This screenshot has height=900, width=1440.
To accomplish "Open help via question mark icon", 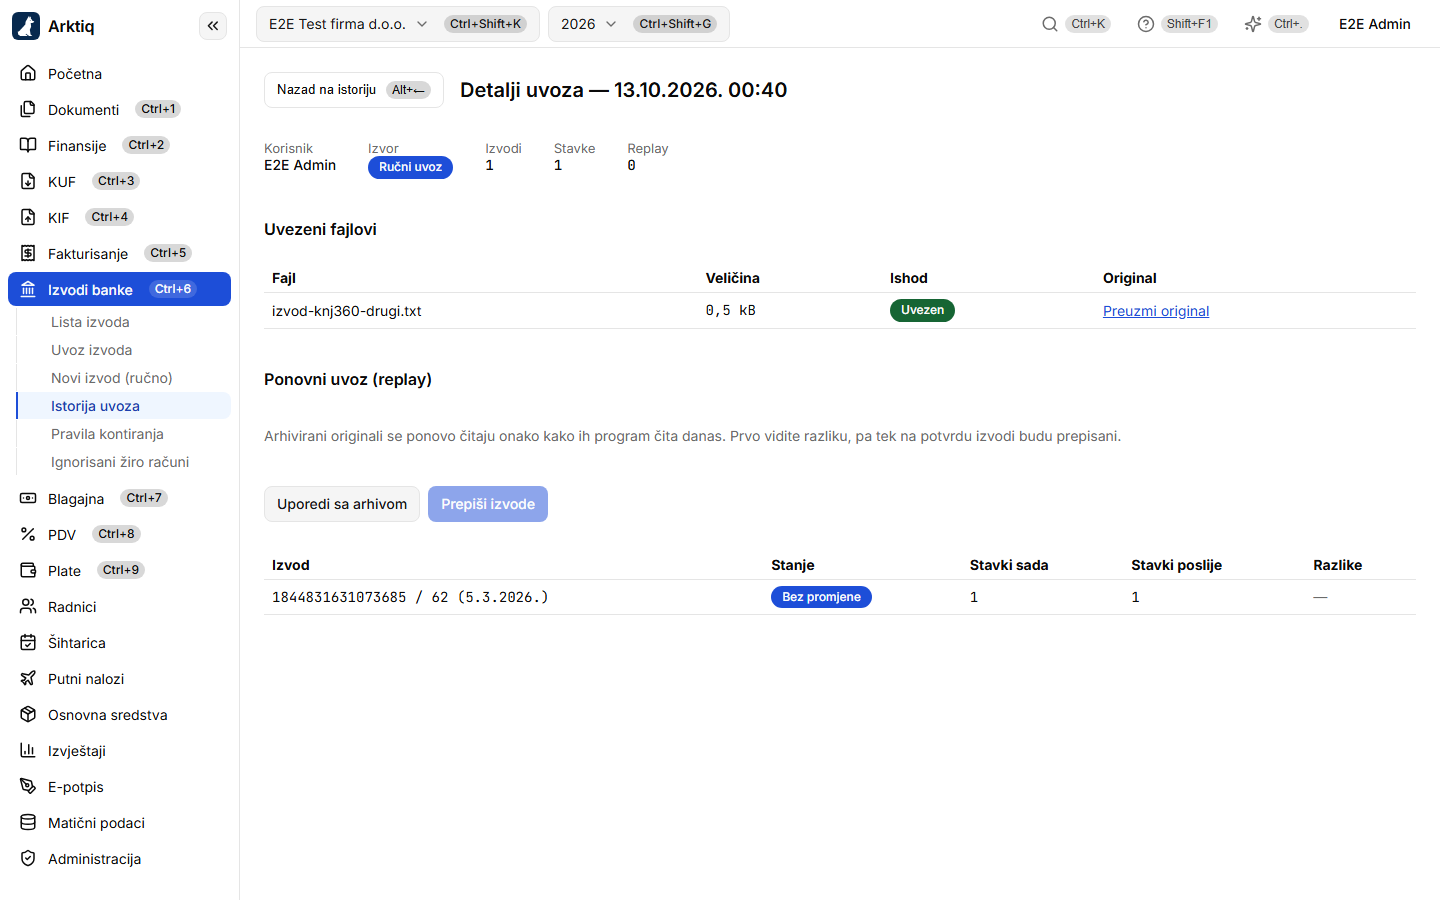I will 1146,24.
